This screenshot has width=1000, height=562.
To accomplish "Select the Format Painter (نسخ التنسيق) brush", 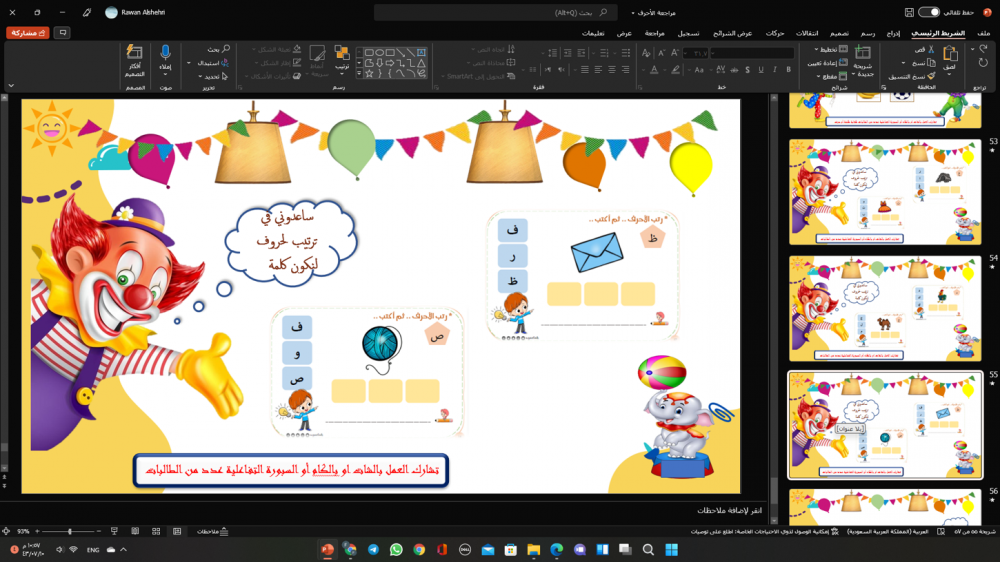I will [931, 76].
